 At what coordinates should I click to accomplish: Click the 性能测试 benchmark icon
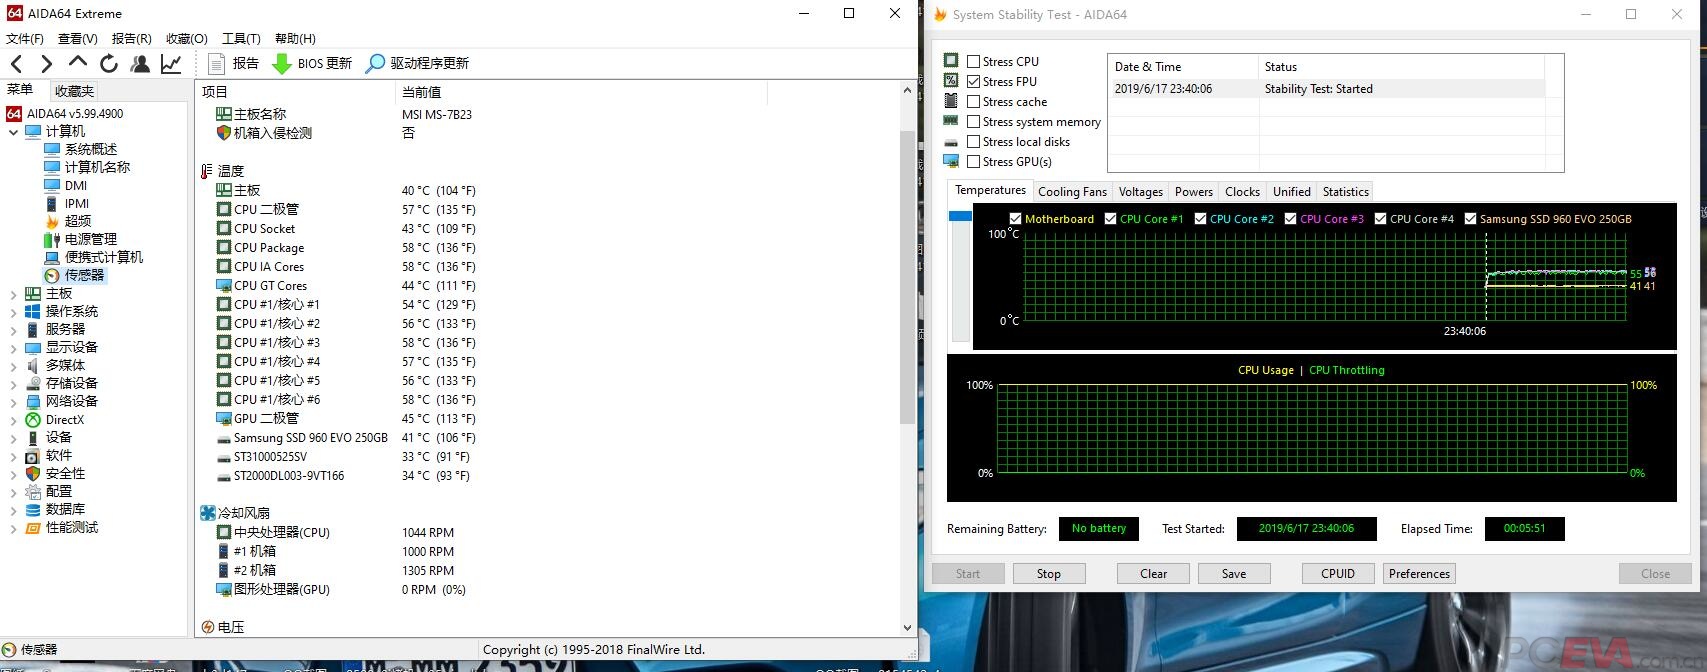[x=33, y=527]
